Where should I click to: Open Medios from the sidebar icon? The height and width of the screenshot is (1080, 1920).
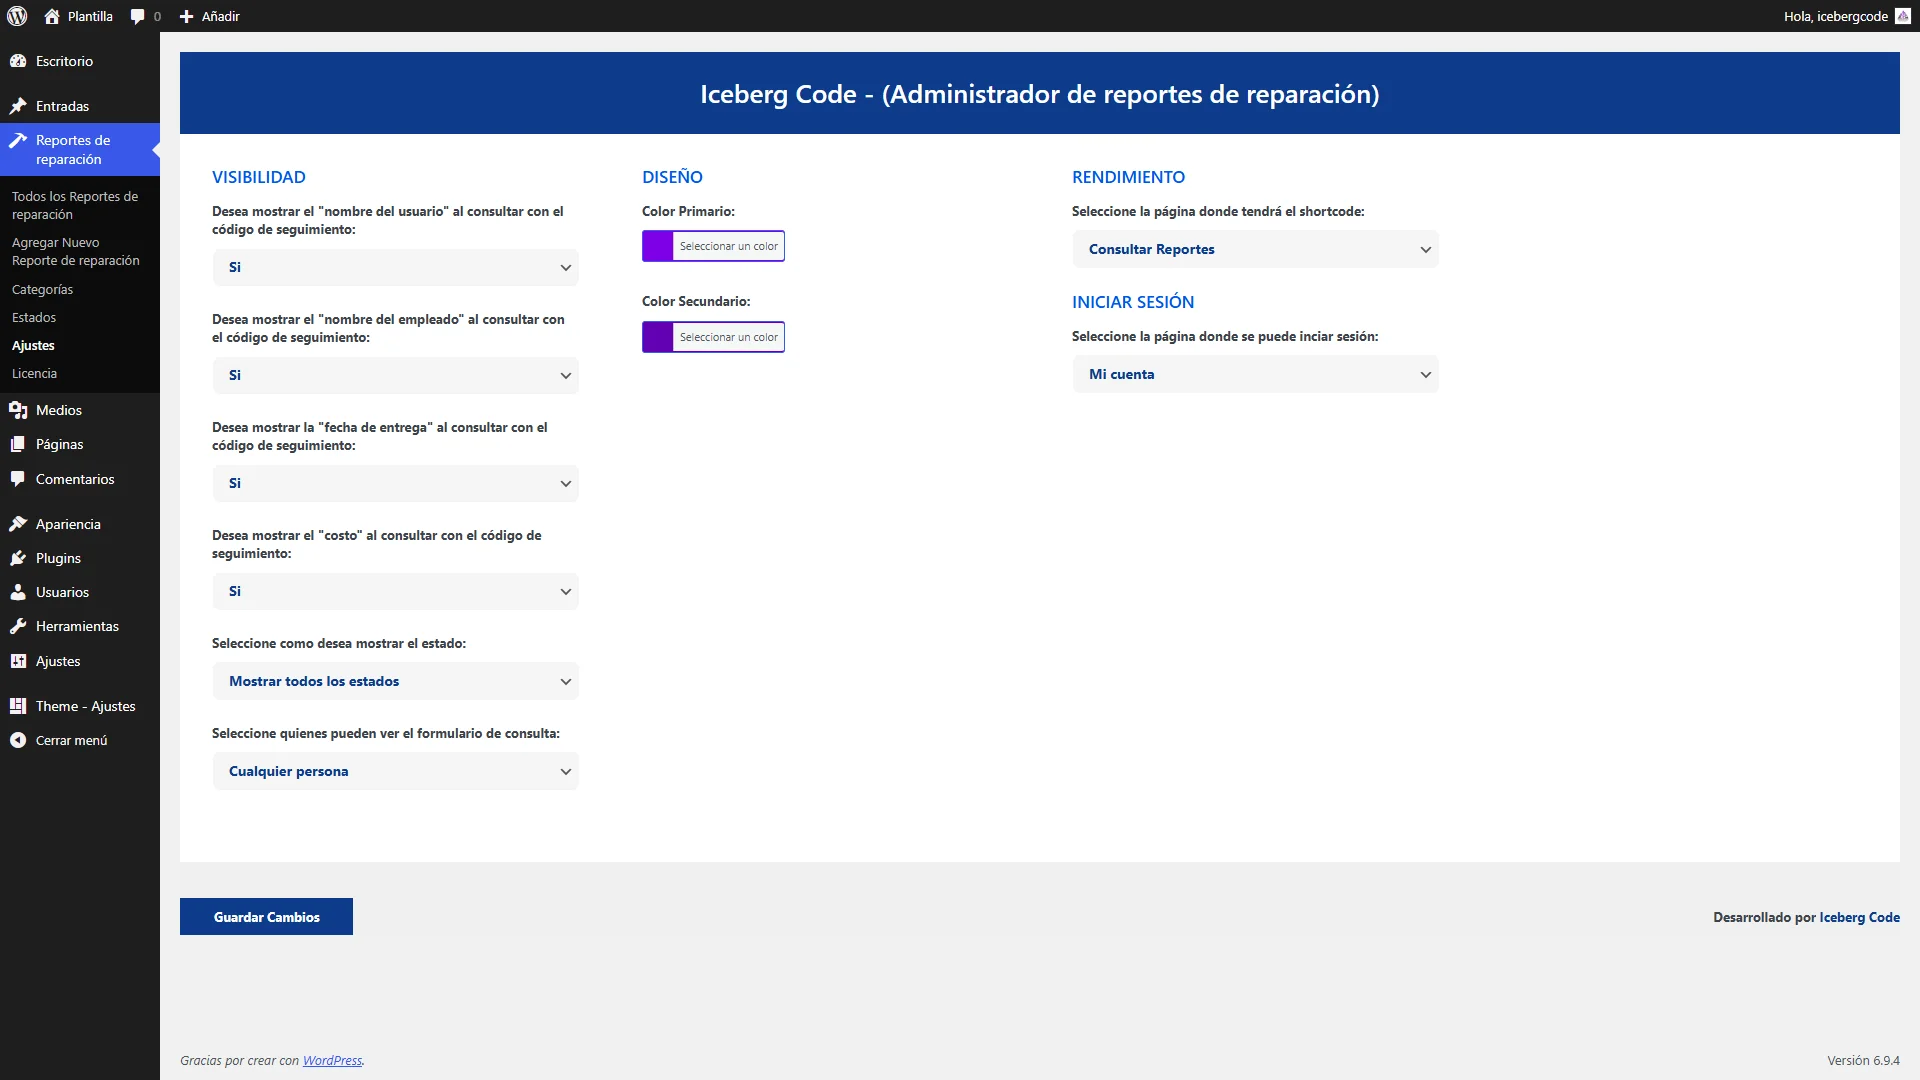(18, 410)
